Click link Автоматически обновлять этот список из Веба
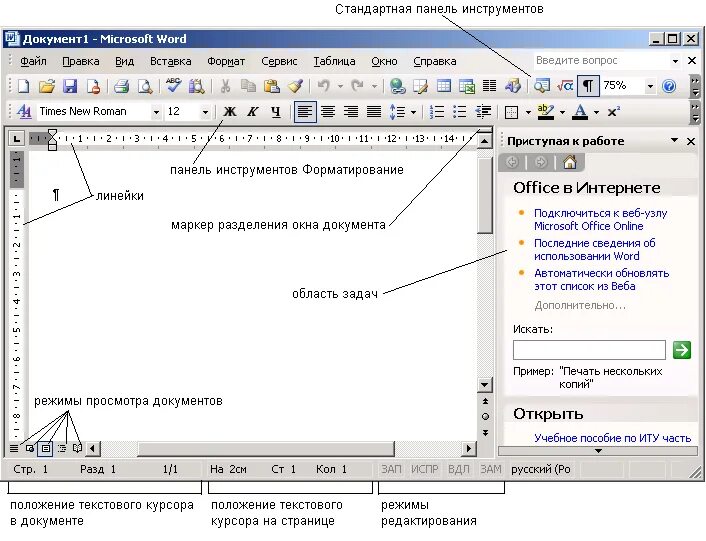Image resolution: width=706 pixels, height=541 pixels. click(602, 279)
